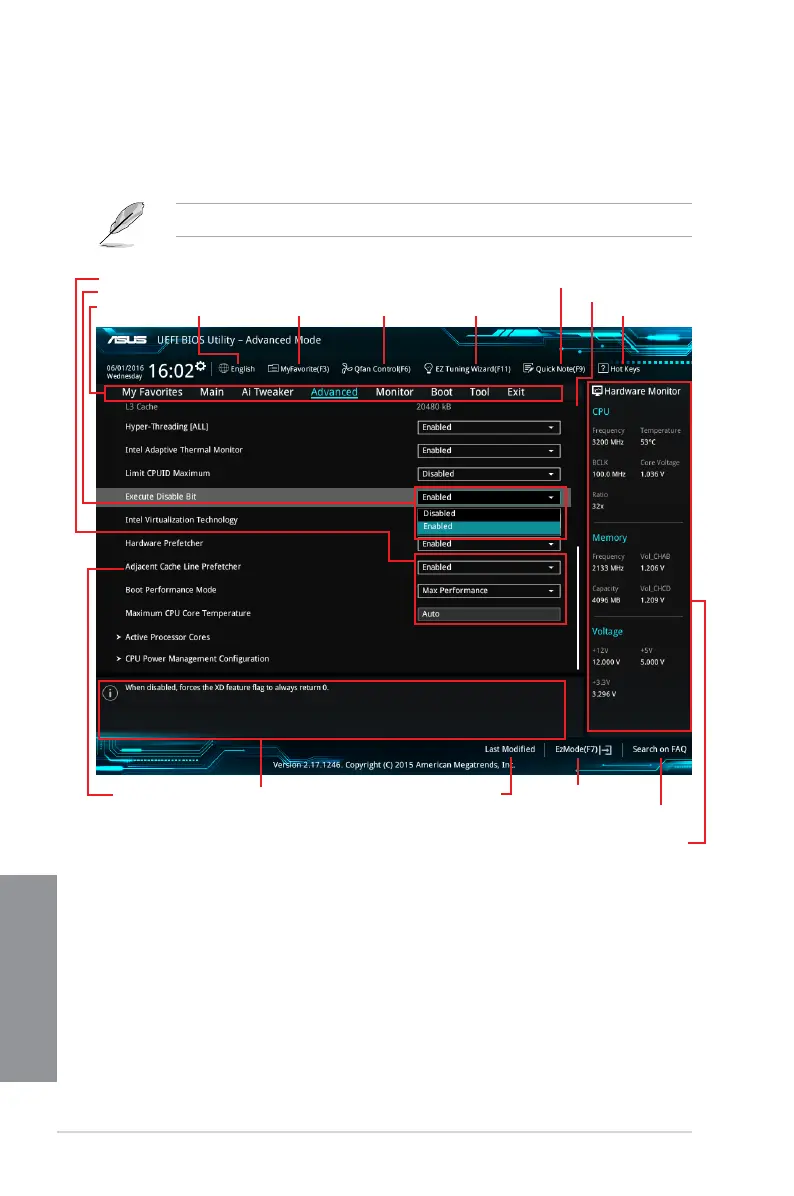
Task: Click the settings list vertical scrollbar
Action: (x=578, y=608)
